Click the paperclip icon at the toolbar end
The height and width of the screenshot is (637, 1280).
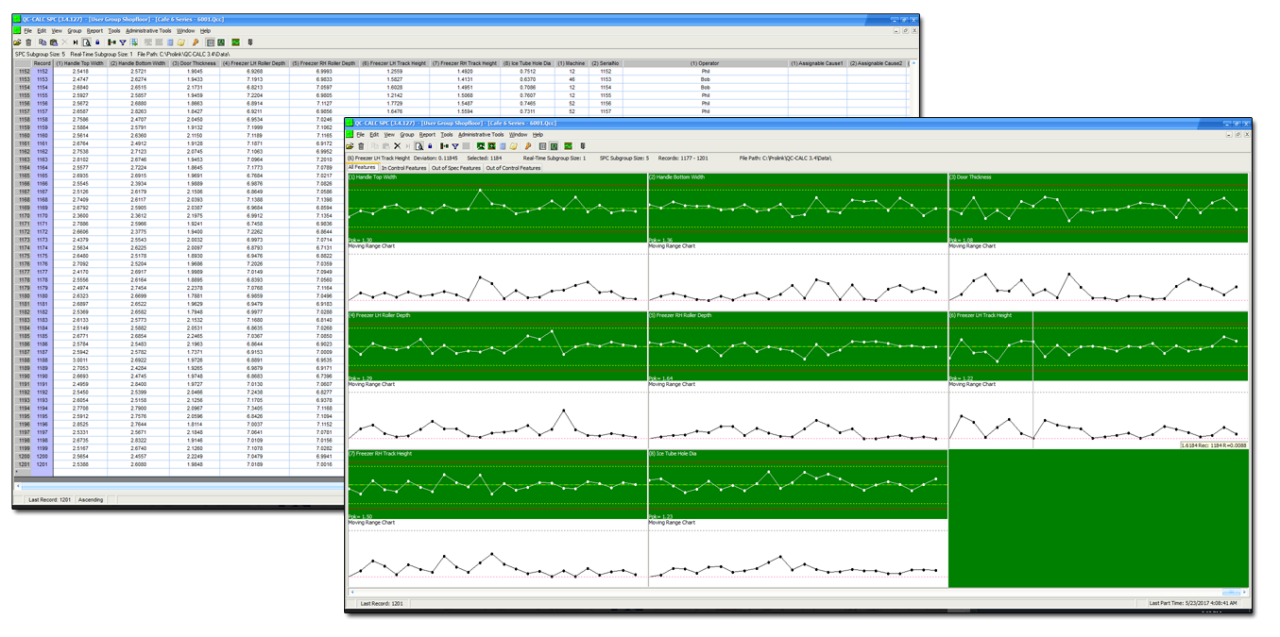pyautogui.click(x=248, y=43)
